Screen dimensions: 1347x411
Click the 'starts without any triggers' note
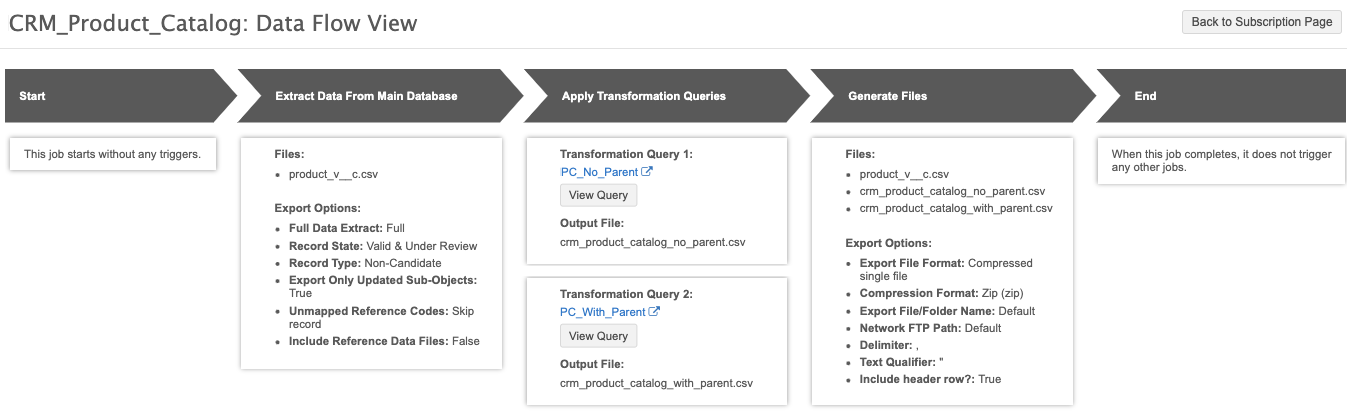click(x=112, y=154)
